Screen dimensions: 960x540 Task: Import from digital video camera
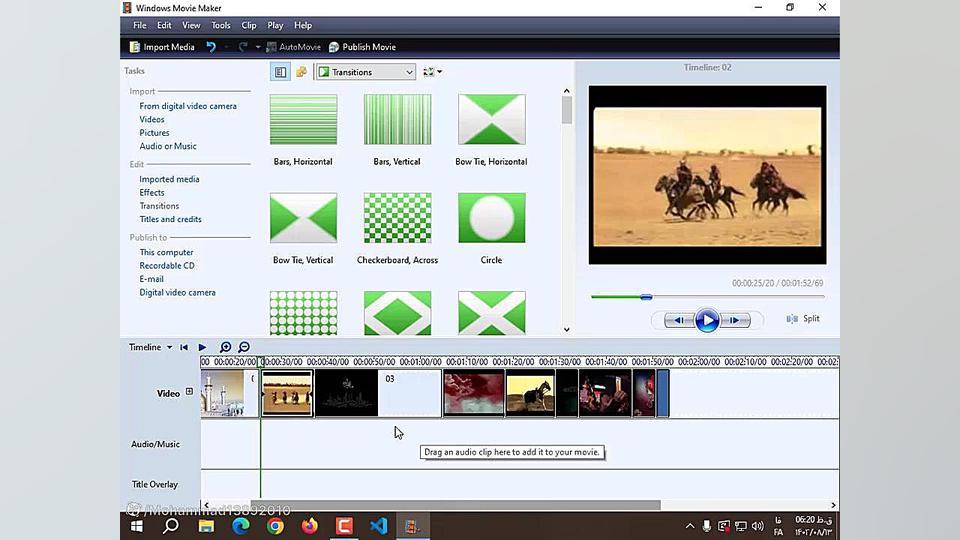click(188, 106)
